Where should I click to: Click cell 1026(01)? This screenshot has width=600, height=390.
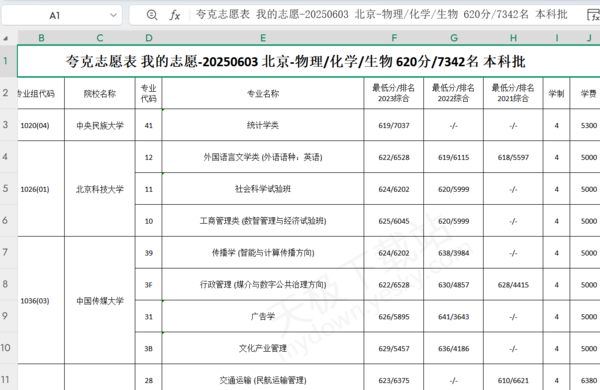click(x=41, y=189)
